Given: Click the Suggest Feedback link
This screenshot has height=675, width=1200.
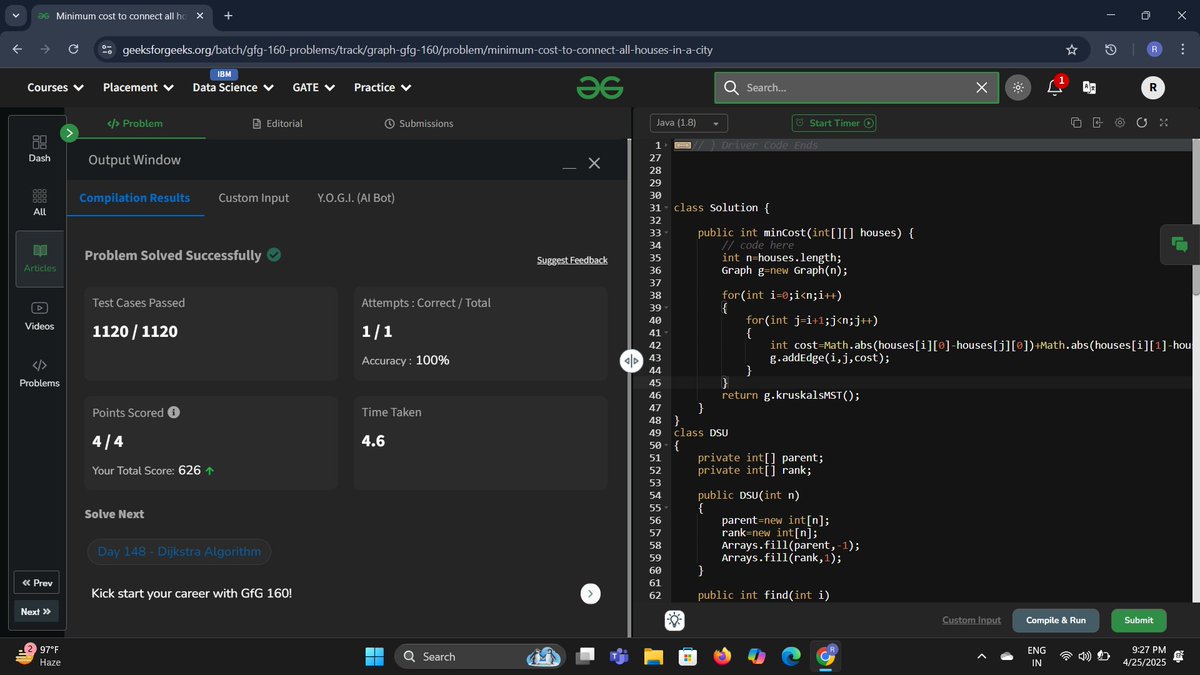Looking at the screenshot, I should [572, 260].
